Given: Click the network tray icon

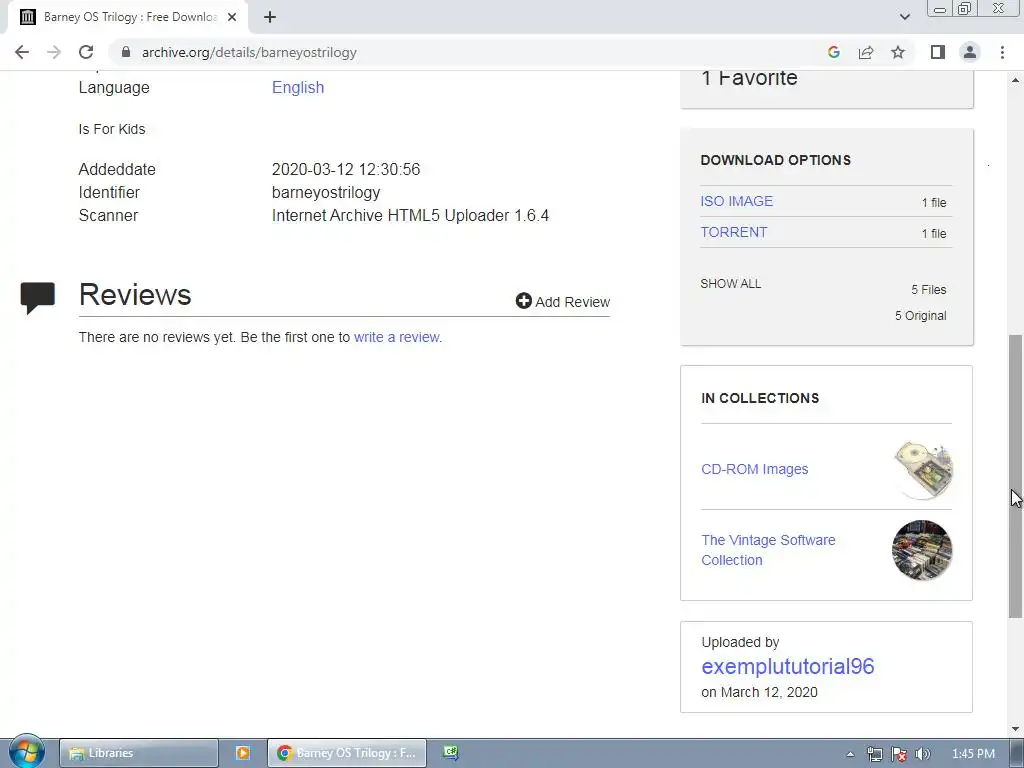Looking at the screenshot, I should 874,754.
